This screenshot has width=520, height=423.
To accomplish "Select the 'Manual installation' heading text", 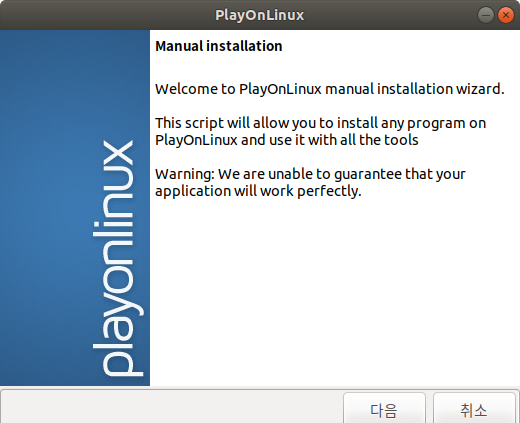I will coord(219,46).
